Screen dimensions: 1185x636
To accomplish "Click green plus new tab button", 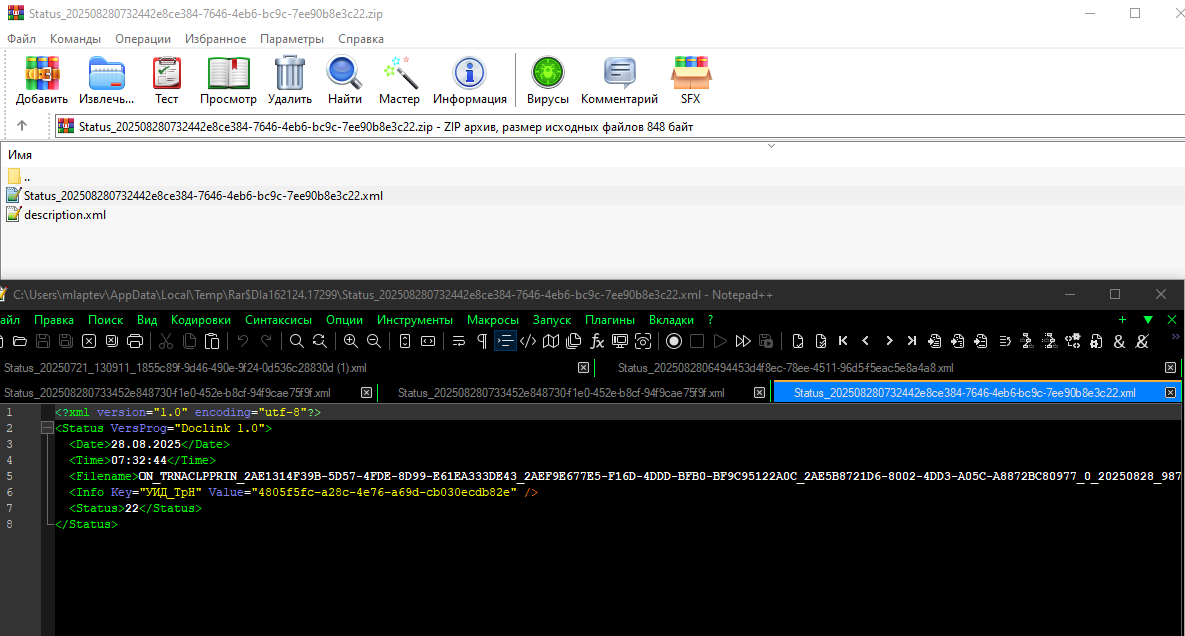I will 1122,320.
